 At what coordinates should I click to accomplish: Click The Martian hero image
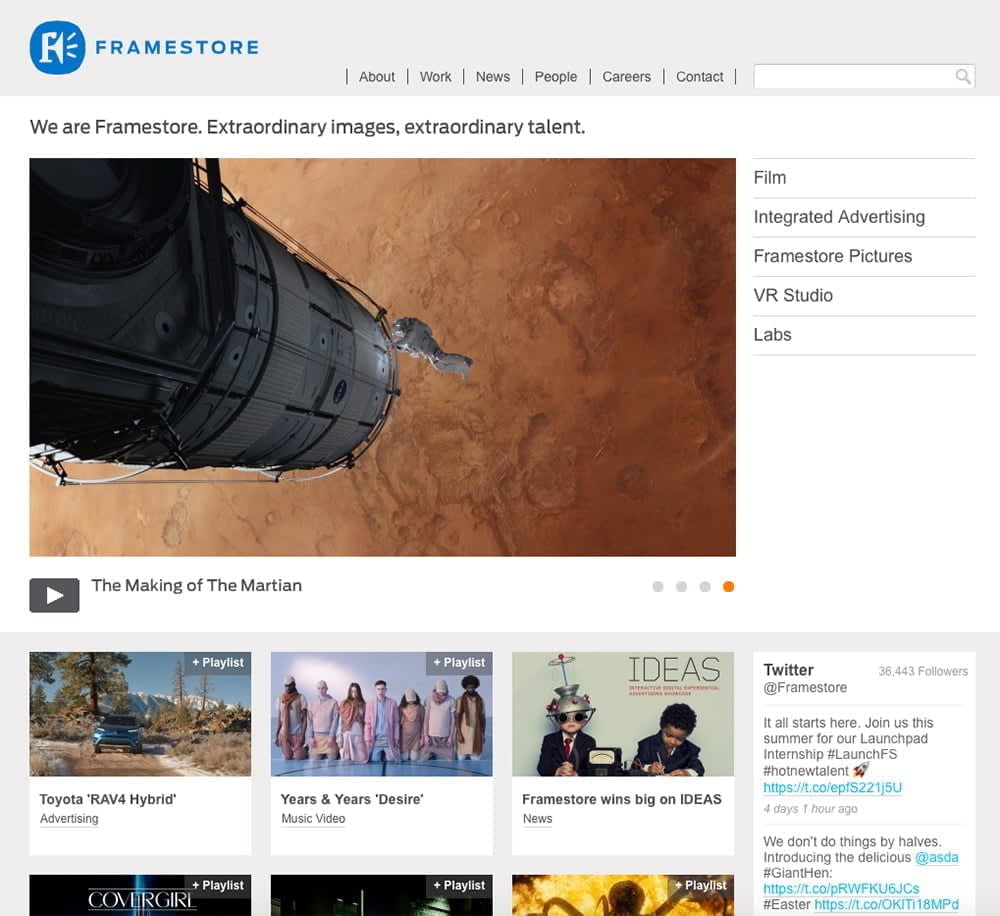(383, 357)
